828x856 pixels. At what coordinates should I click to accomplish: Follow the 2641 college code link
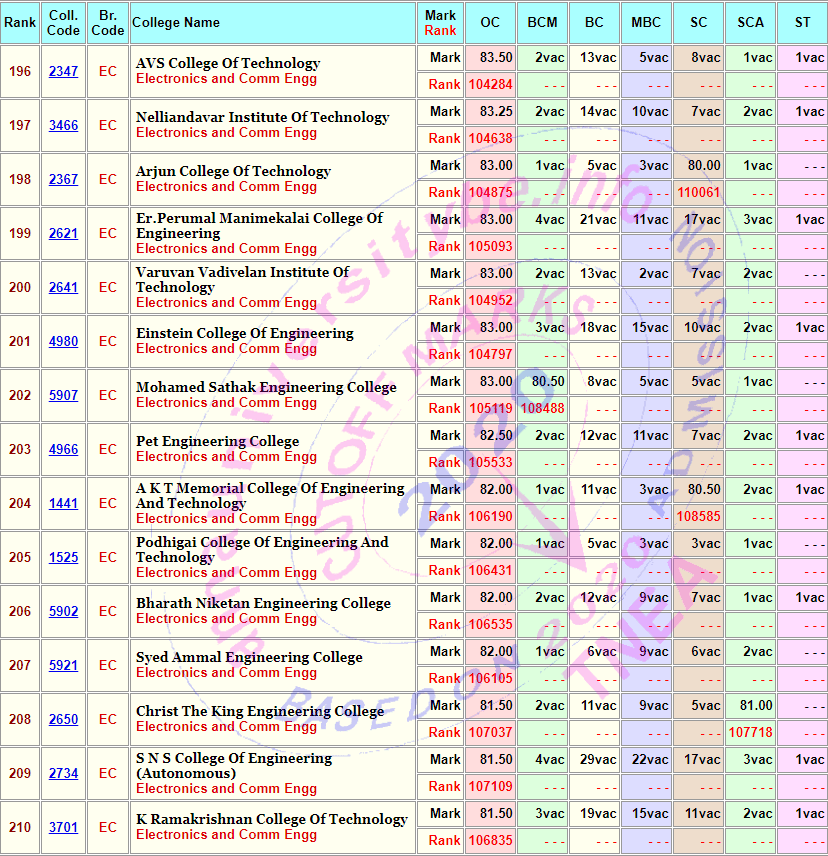[63, 287]
